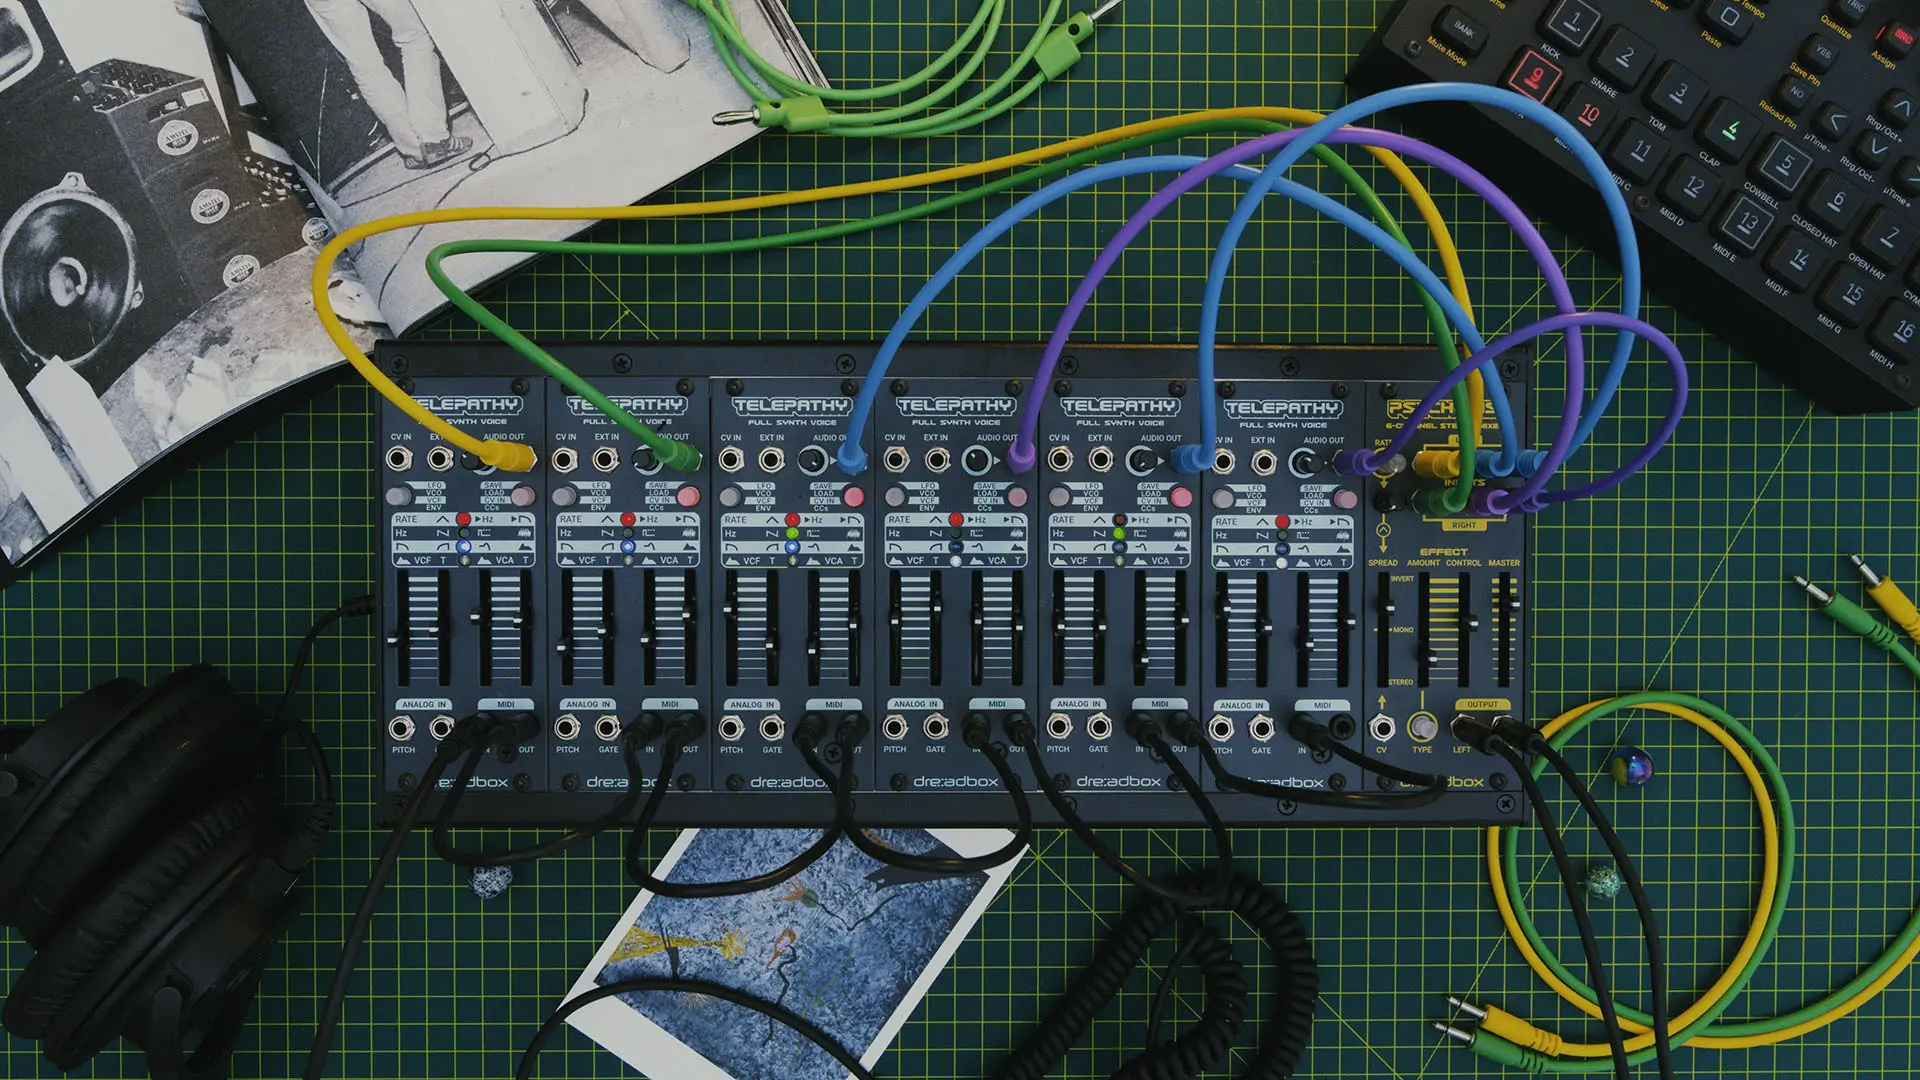Screen dimensions: 1920x1080
Task: Select the red RATE LED on first Telepathy
Action: [463, 519]
